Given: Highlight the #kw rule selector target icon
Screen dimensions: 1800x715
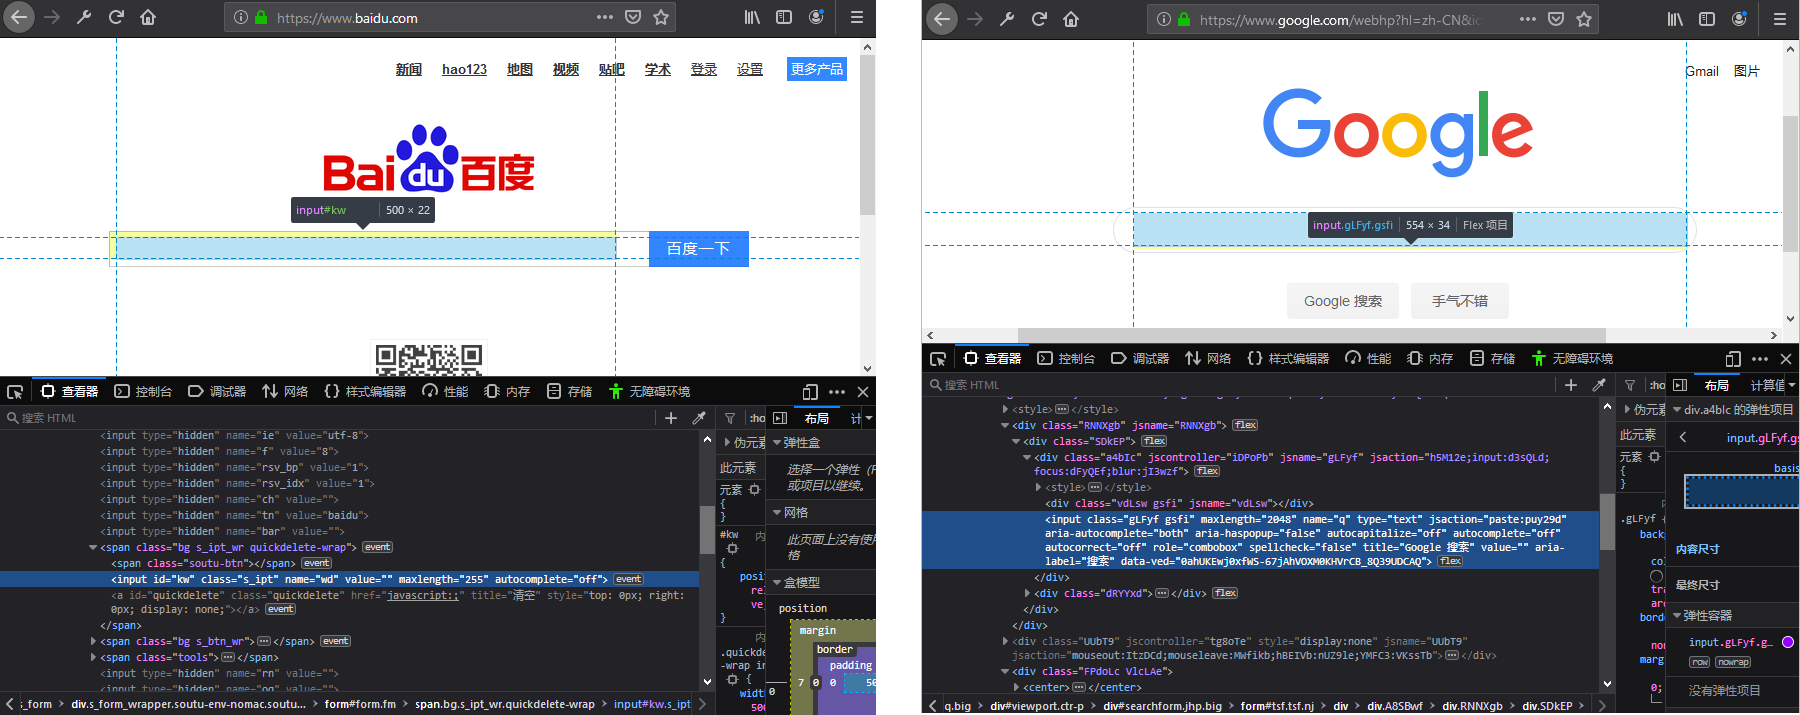Looking at the screenshot, I should (732, 549).
